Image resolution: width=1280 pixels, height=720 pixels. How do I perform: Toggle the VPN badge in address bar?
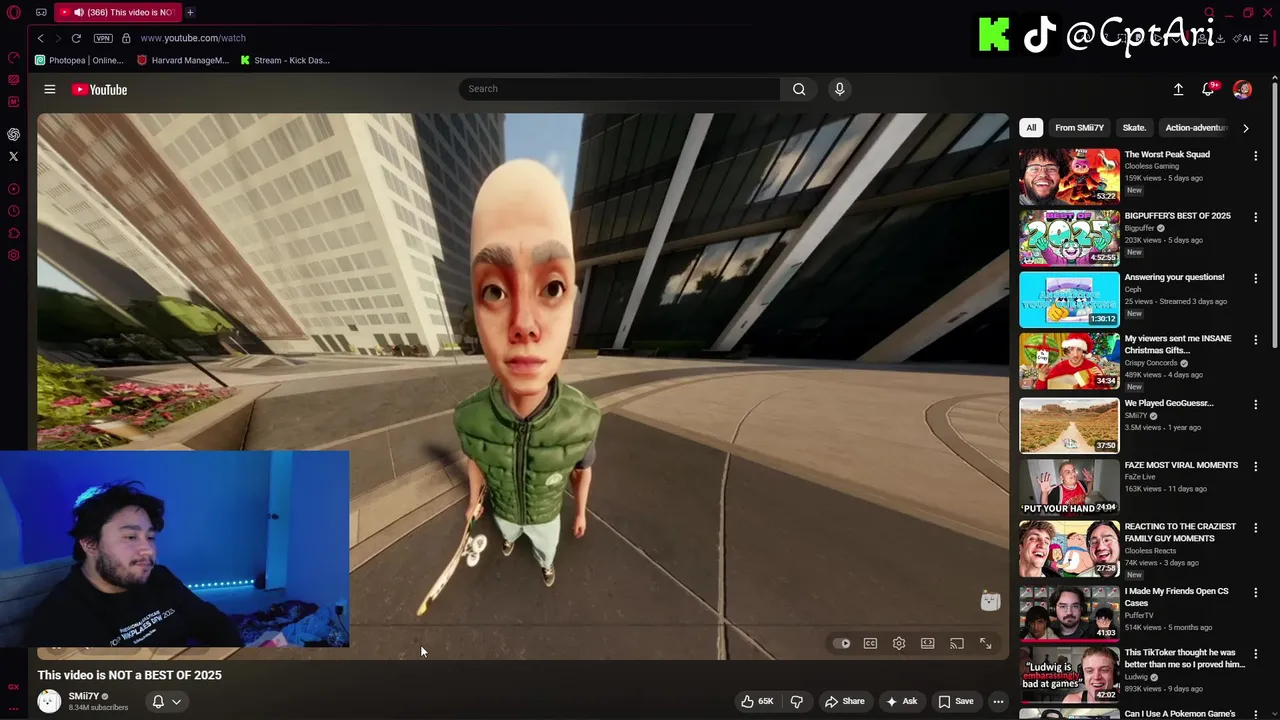coord(103,38)
